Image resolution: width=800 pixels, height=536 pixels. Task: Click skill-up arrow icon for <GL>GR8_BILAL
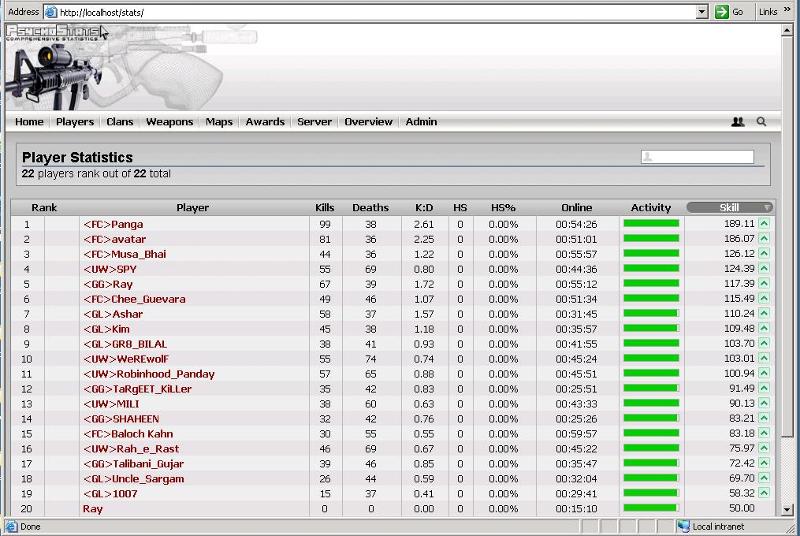point(764,343)
